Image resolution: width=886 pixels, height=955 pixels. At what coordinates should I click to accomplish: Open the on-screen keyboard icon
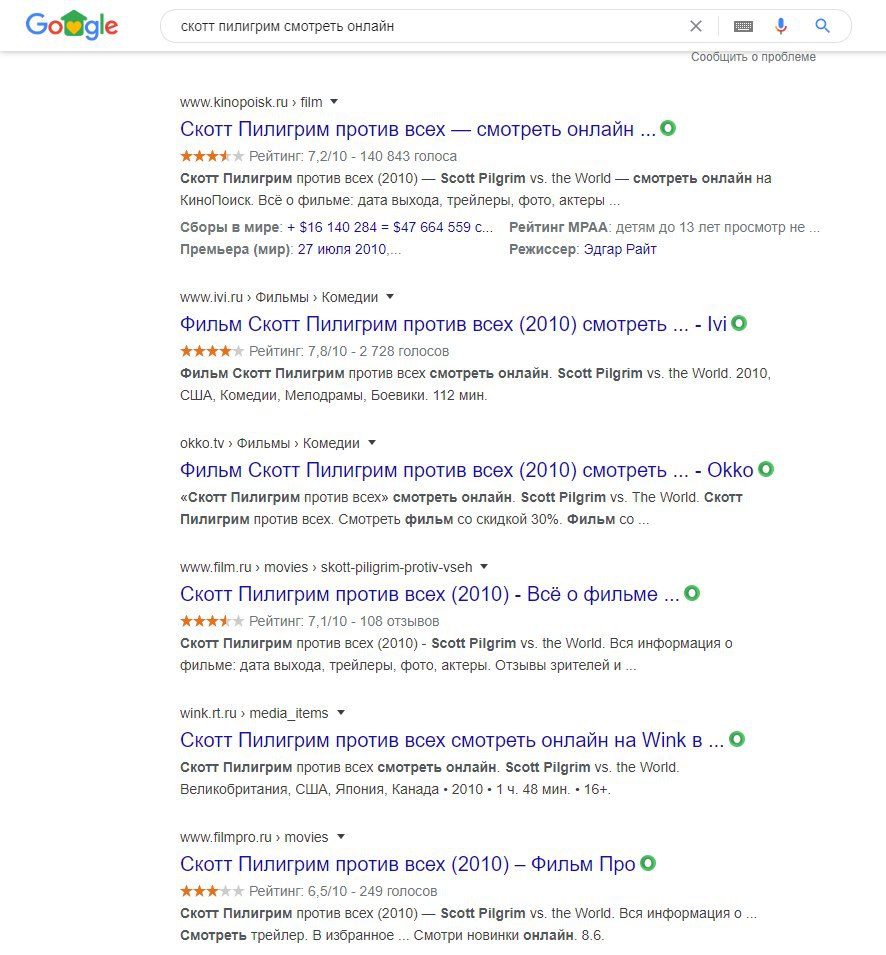click(743, 26)
